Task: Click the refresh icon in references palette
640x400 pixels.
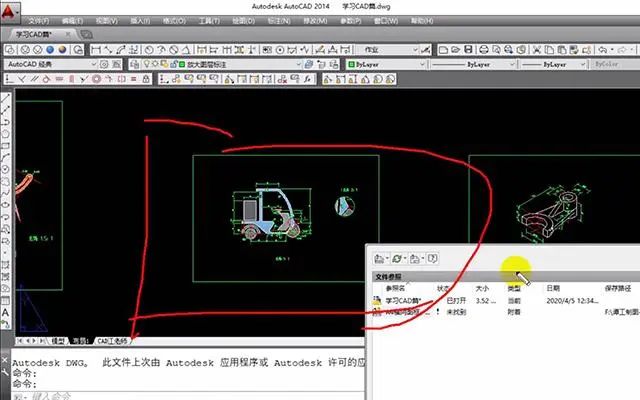Action: 396,259
